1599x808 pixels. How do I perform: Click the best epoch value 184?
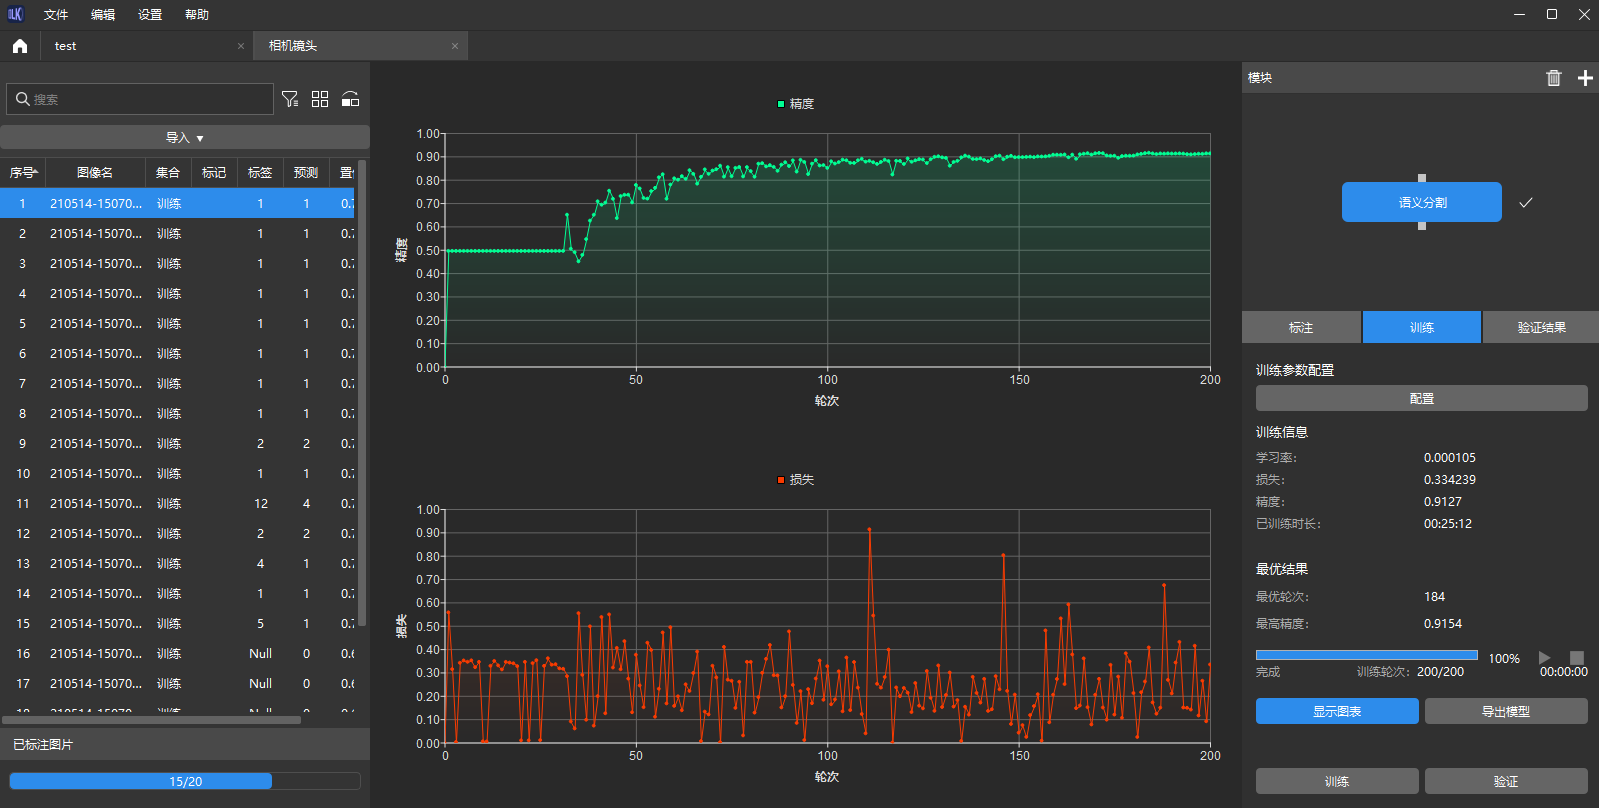point(1434,597)
